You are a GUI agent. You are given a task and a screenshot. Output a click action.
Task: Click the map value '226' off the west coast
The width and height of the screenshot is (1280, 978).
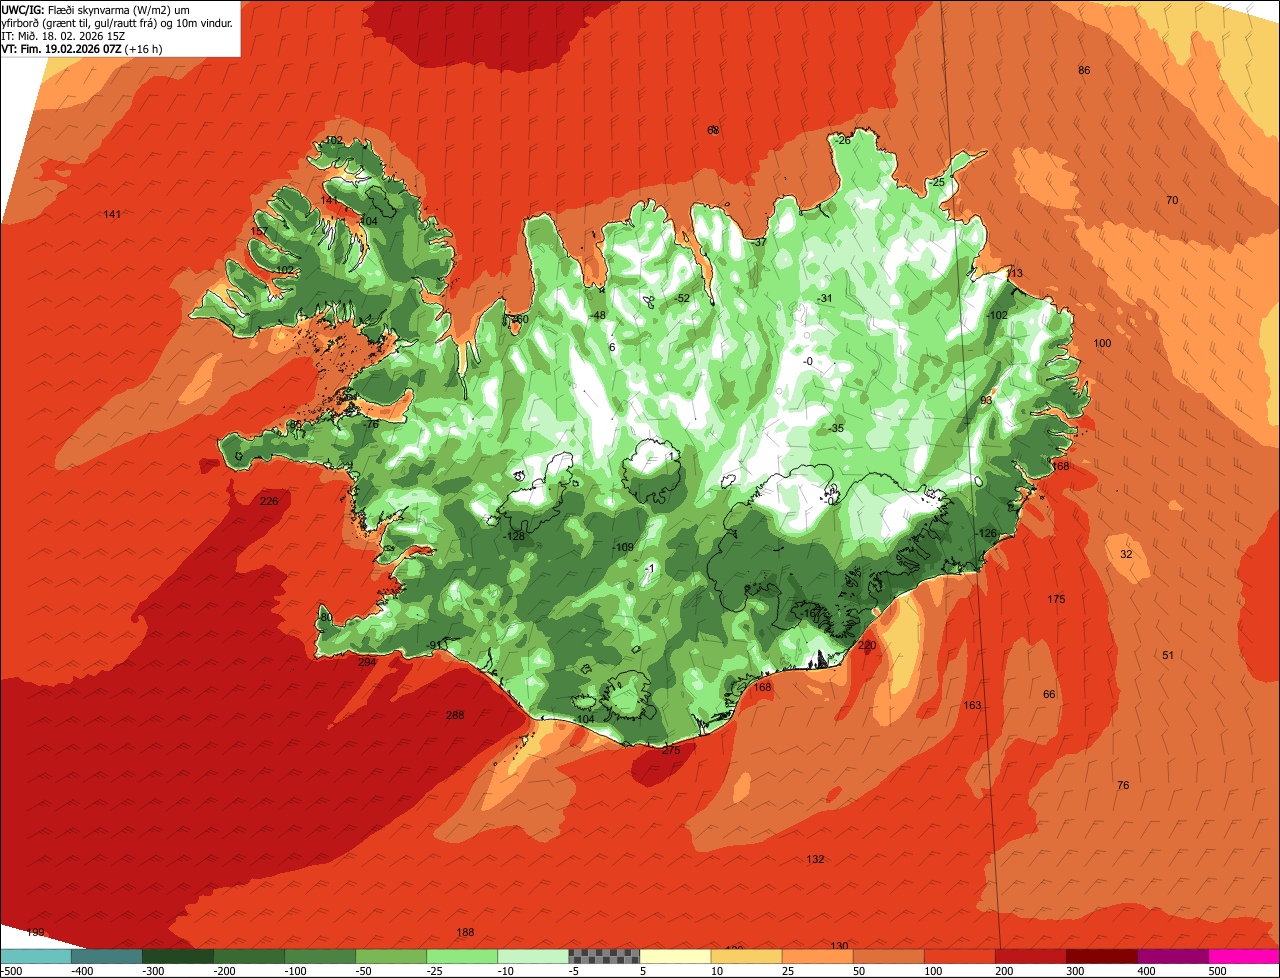[x=269, y=501]
